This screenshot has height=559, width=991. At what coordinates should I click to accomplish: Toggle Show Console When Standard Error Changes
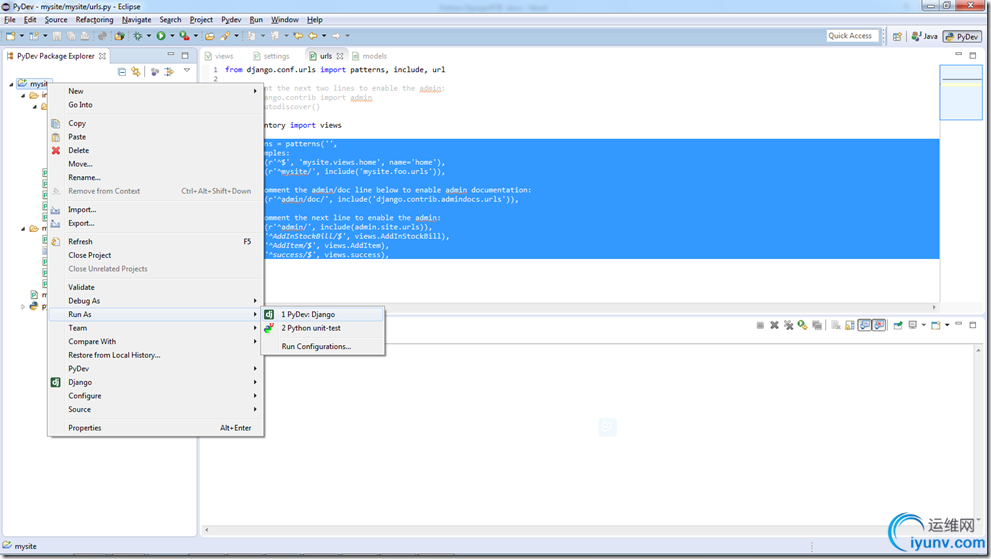tap(879, 325)
